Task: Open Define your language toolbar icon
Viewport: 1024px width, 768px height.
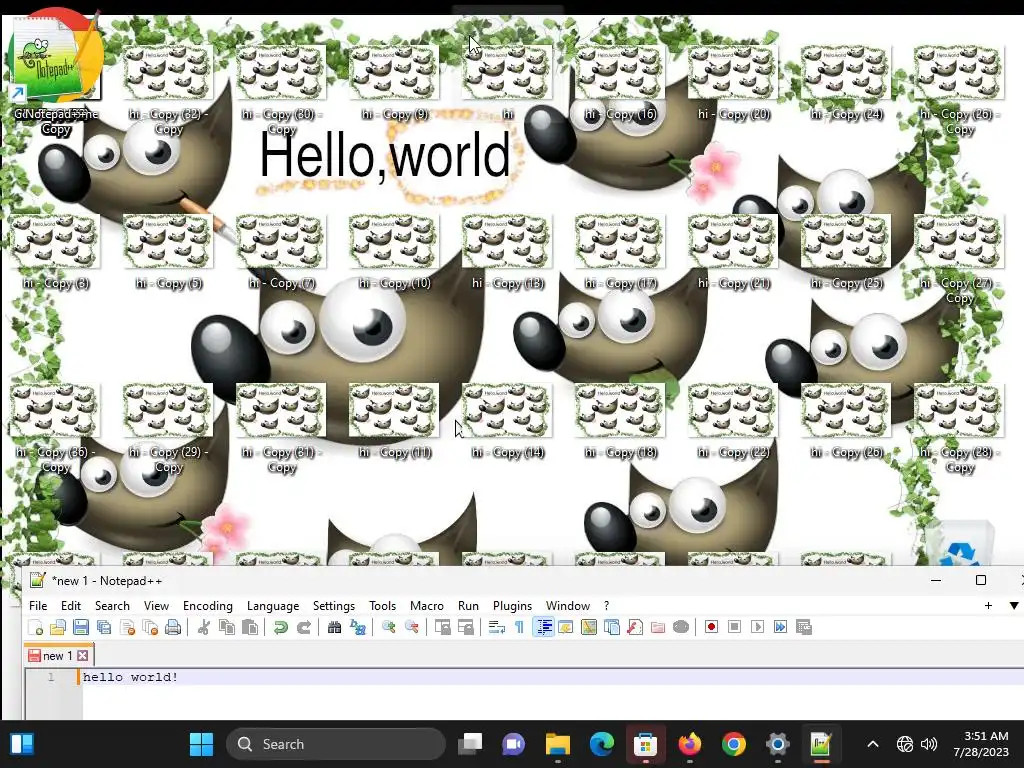Action: point(566,628)
